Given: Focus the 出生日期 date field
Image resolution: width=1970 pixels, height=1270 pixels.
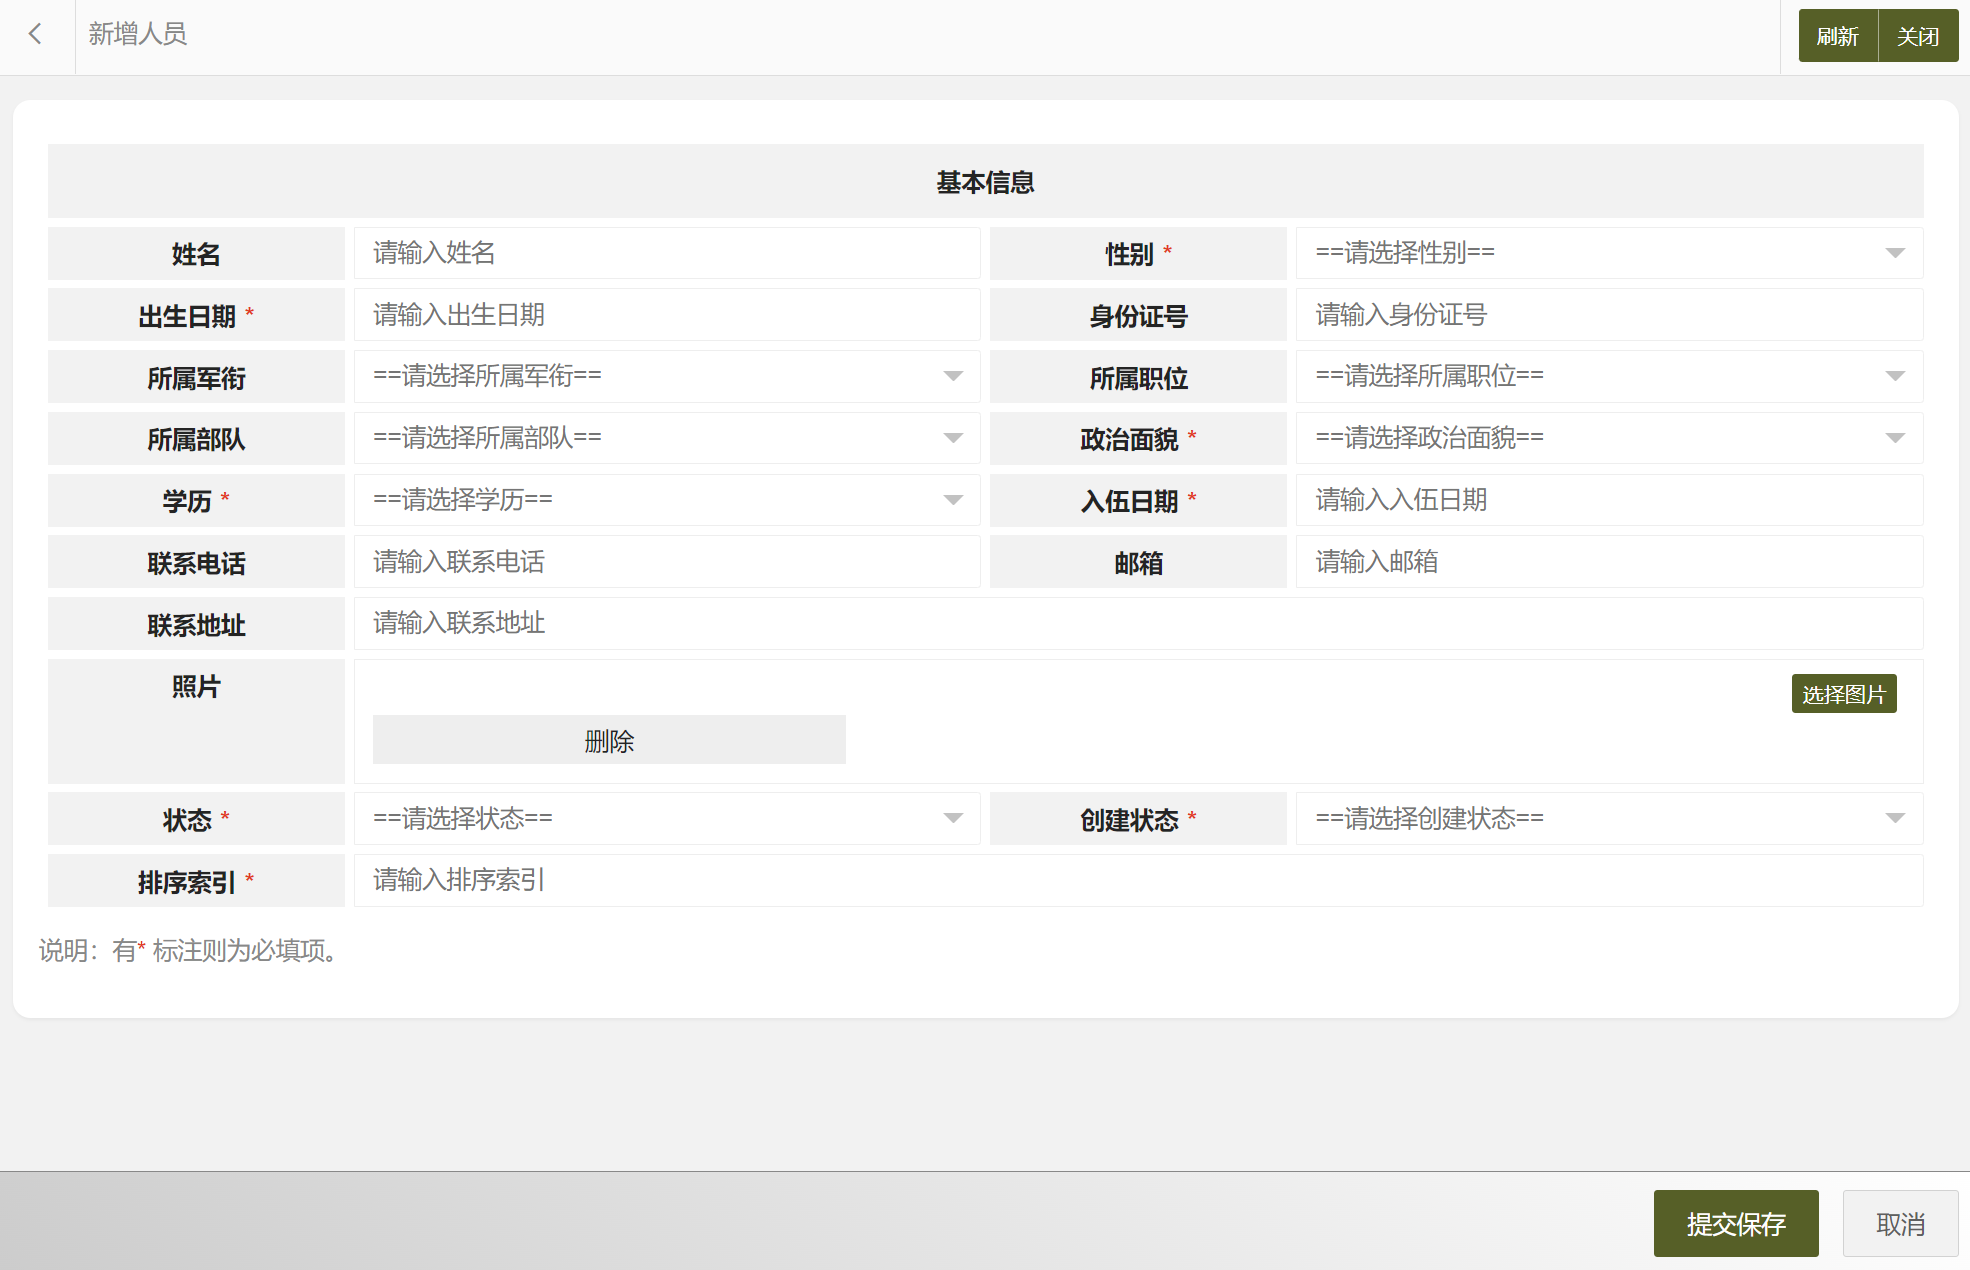Looking at the screenshot, I should [x=666, y=315].
